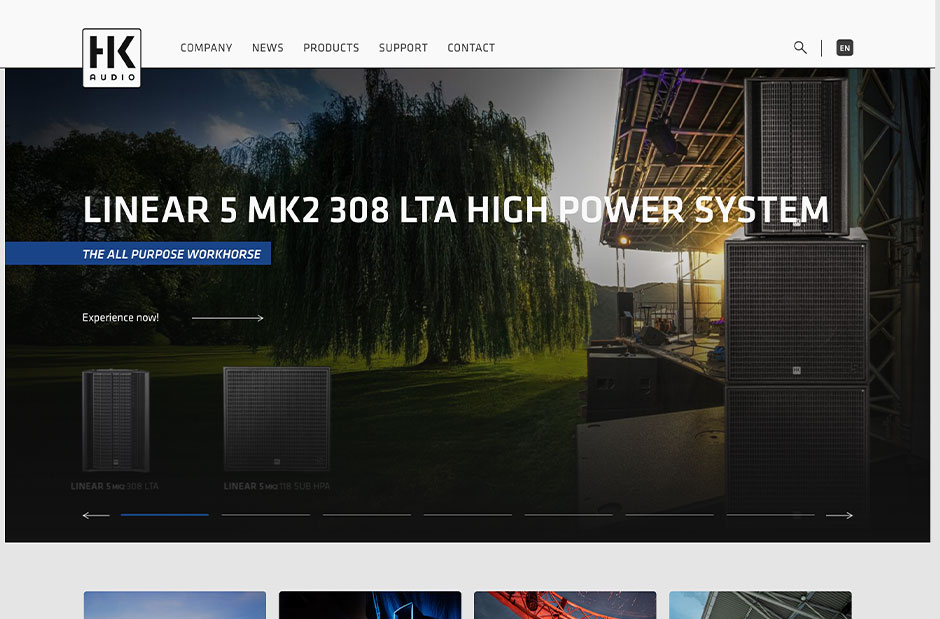This screenshot has height=619, width=940.
Task: Go to the previous slide arrow
Action: point(96,515)
